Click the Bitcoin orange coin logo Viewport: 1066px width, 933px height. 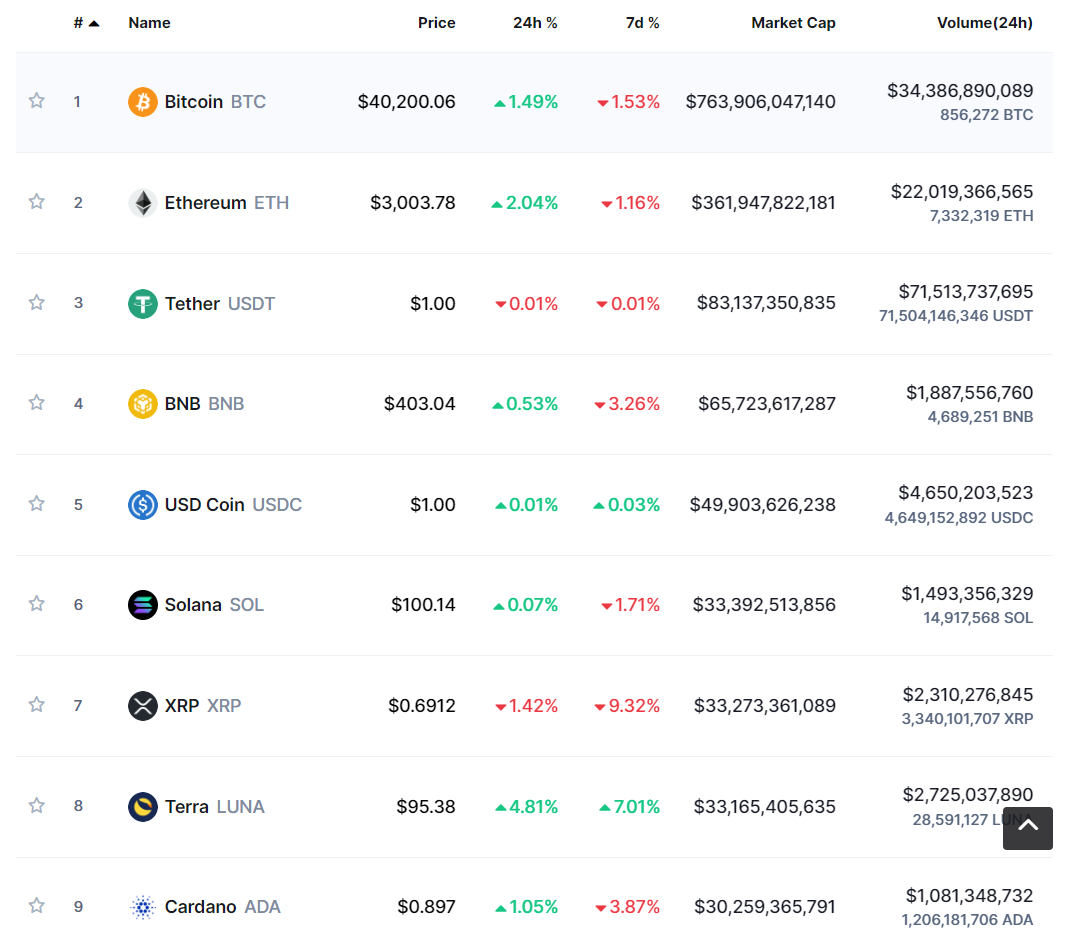pyautogui.click(x=143, y=102)
